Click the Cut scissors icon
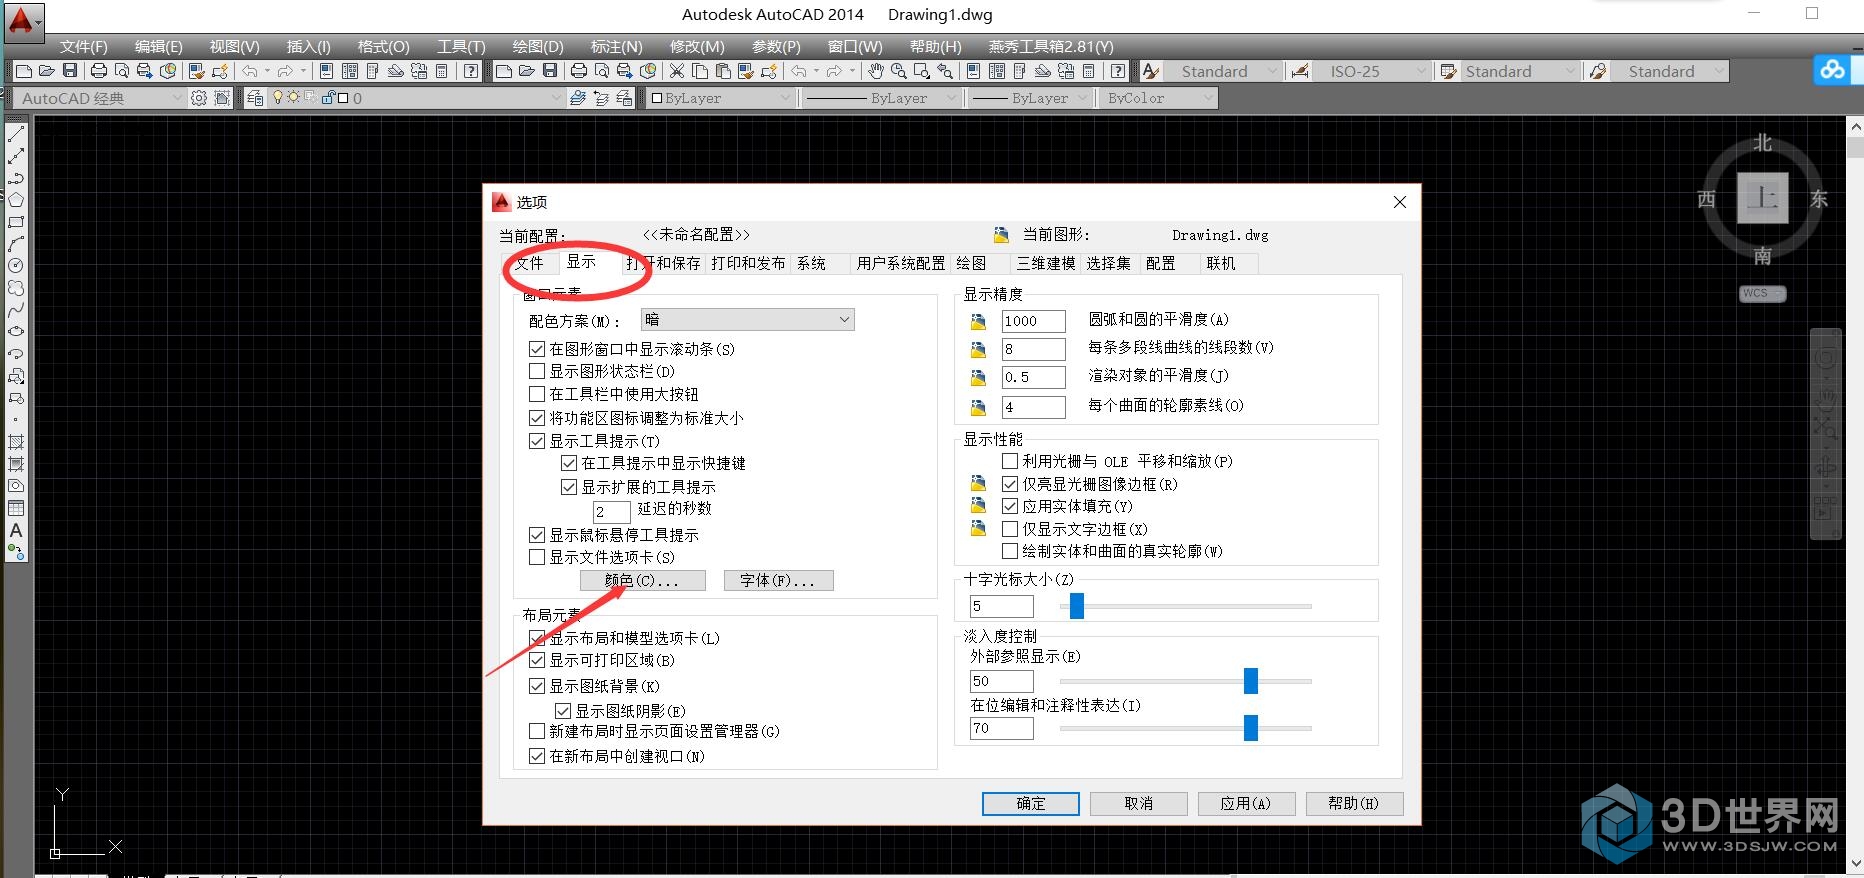The width and height of the screenshot is (1864, 878). [677, 71]
